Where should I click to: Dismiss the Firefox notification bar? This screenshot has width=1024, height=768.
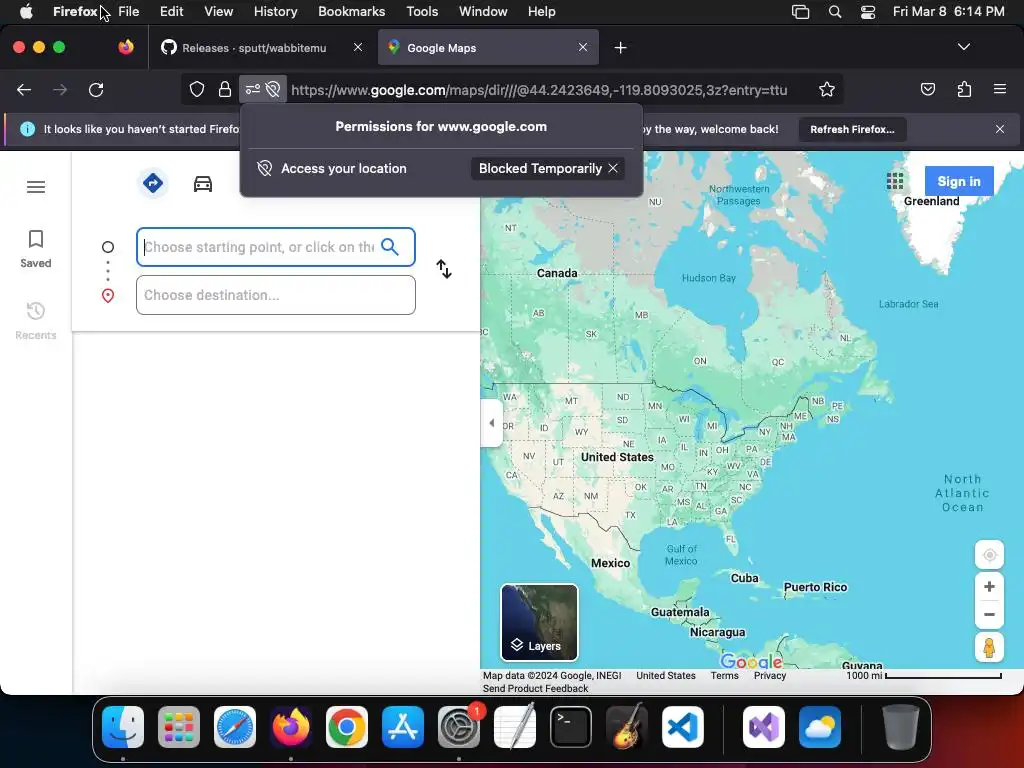click(x=1000, y=129)
